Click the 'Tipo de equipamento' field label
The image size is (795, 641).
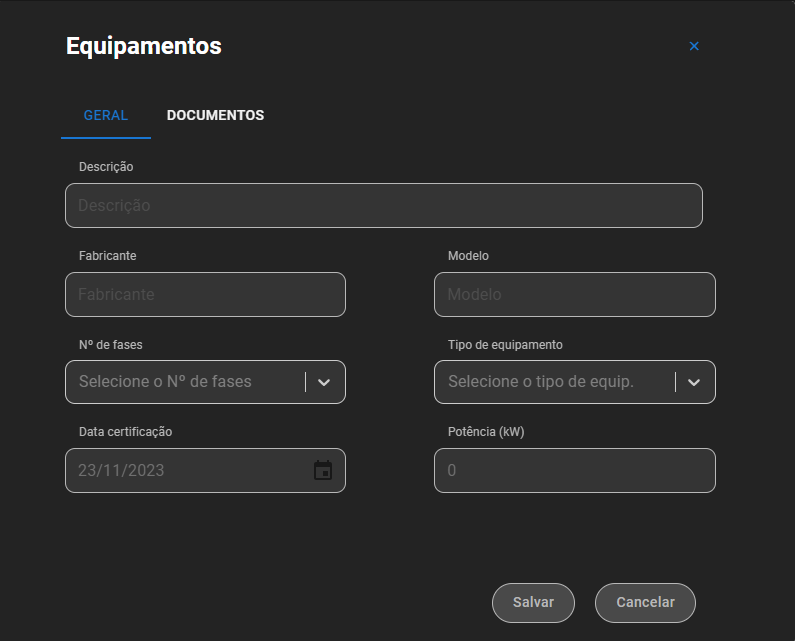pyautogui.click(x=505, y=344)
